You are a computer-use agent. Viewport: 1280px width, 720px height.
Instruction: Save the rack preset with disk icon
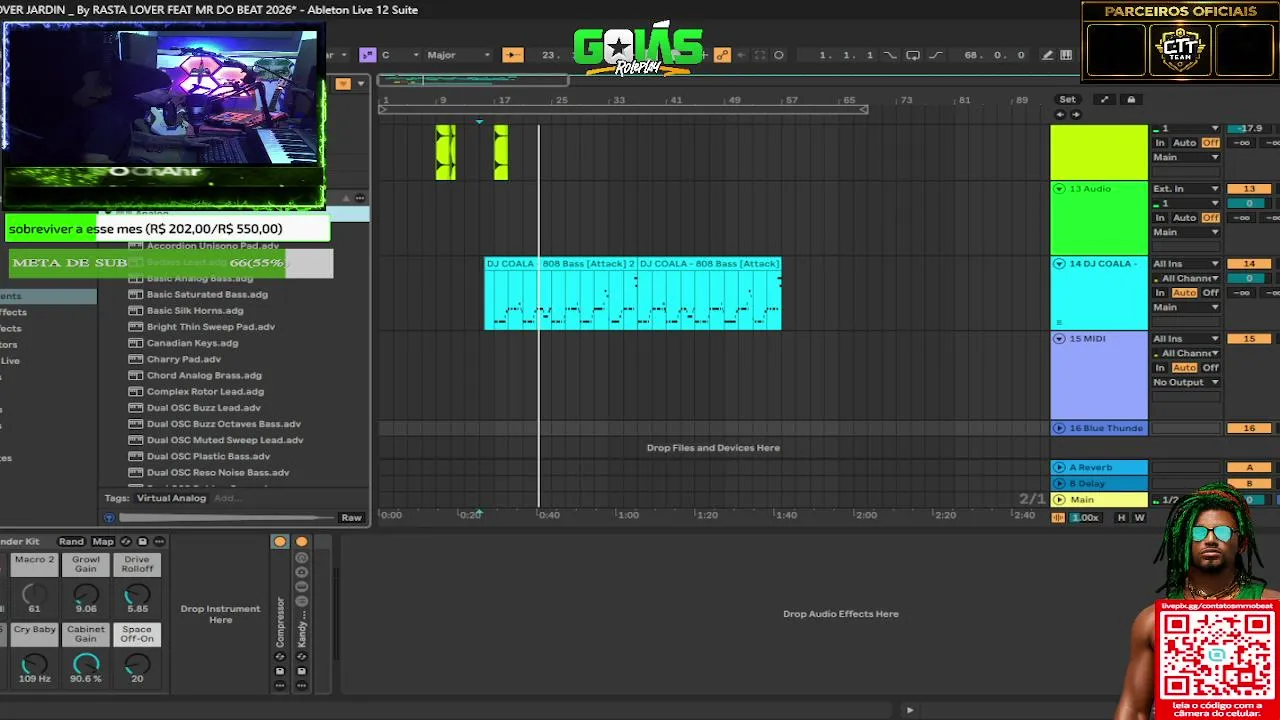click(142, 541)
